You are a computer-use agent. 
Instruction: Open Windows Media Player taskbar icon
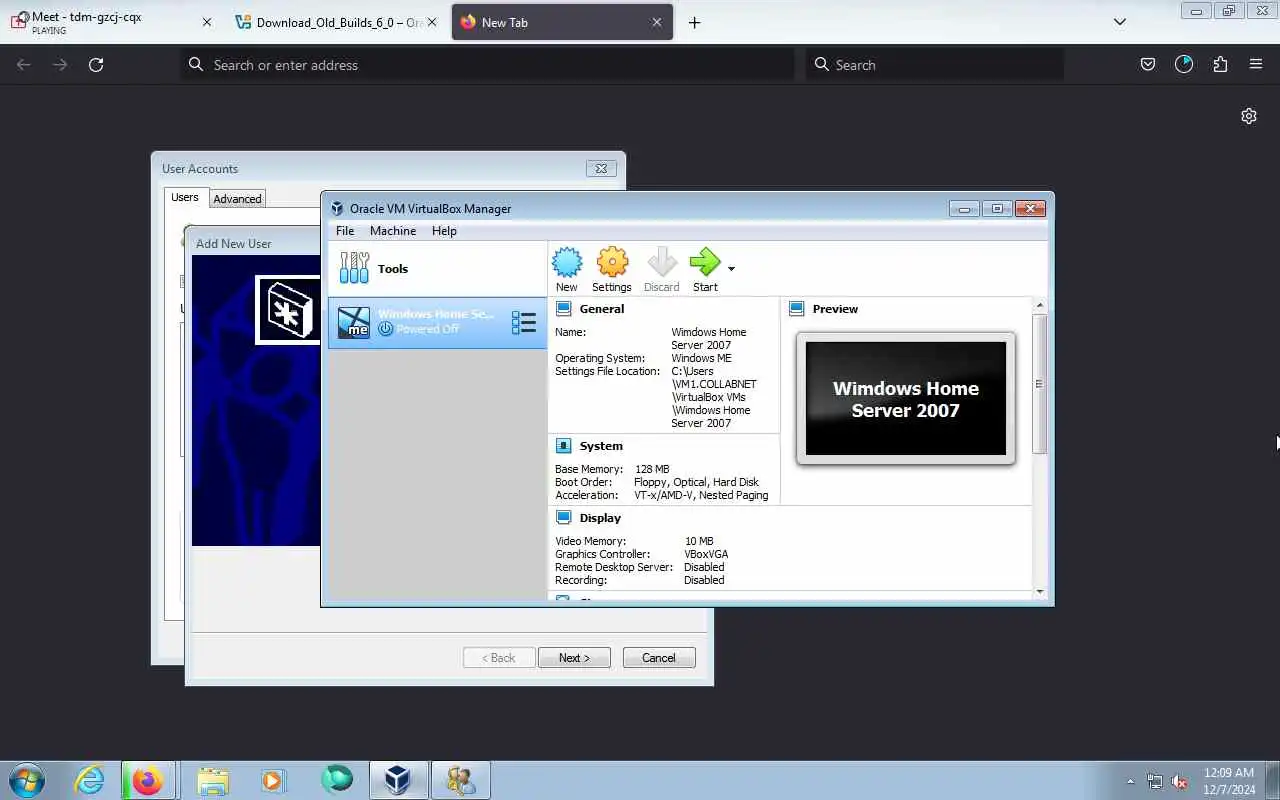click(274, 780)
